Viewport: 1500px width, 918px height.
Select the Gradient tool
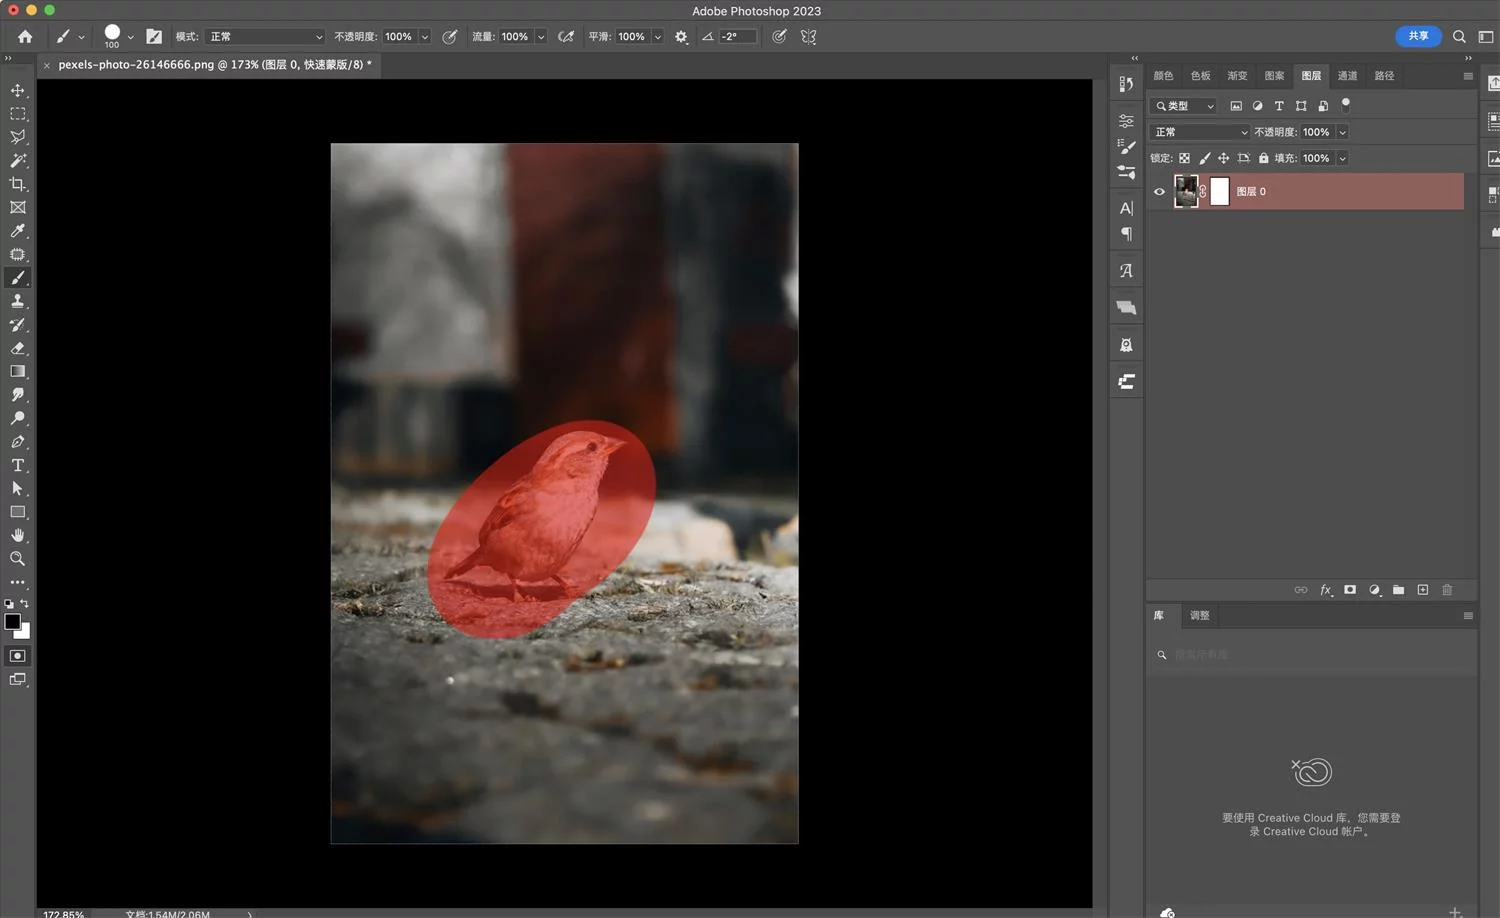coord(18,371)
